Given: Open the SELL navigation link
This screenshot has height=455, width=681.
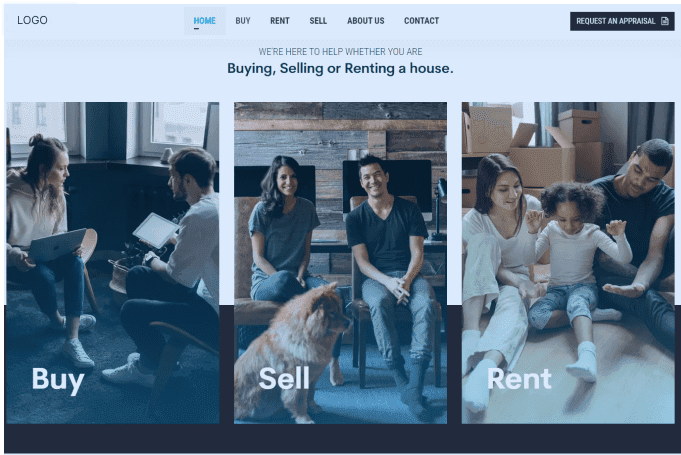Looking at the screenshot, I should pyautogui.click(x=318, y=20).
